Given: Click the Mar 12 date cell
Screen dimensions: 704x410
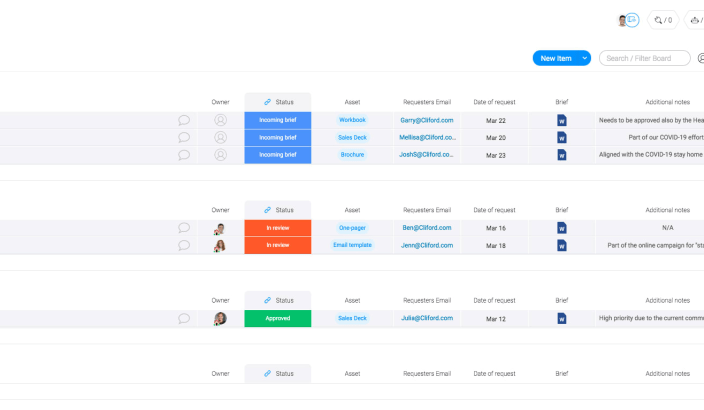Looking at the screenshot, I should 495,319.
